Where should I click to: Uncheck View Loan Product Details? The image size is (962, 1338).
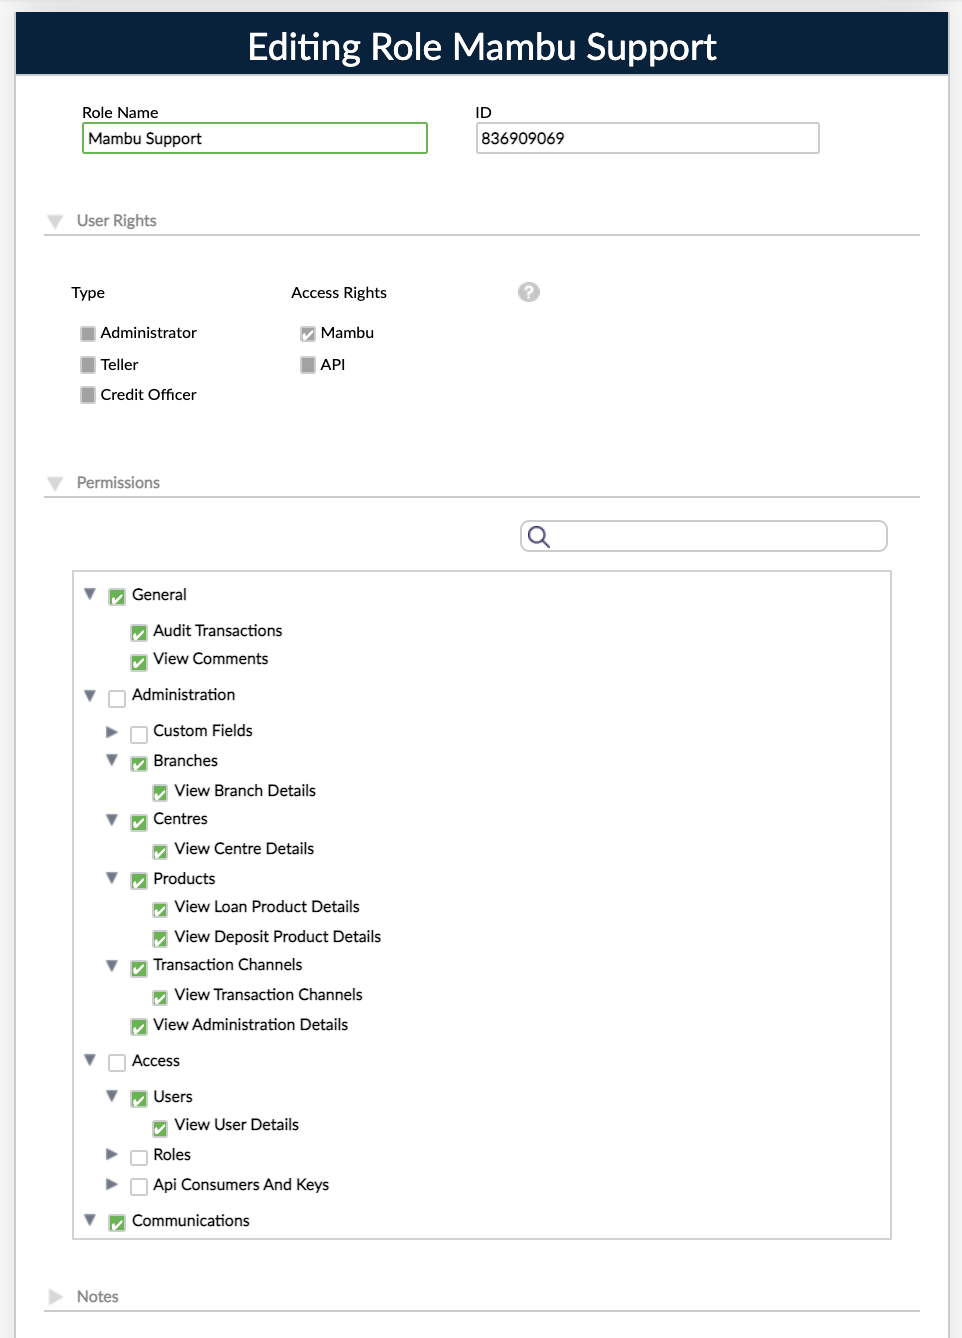[160, 910]
